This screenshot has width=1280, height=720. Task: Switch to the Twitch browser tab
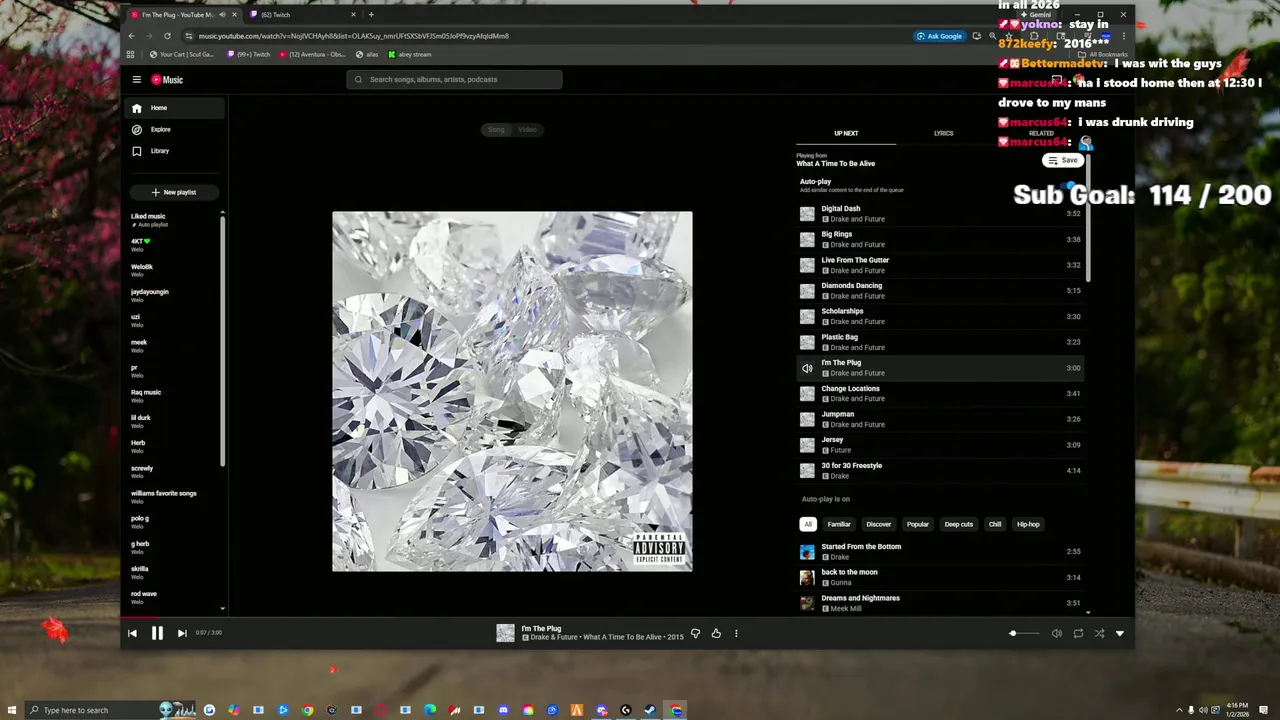pos(302,15)
